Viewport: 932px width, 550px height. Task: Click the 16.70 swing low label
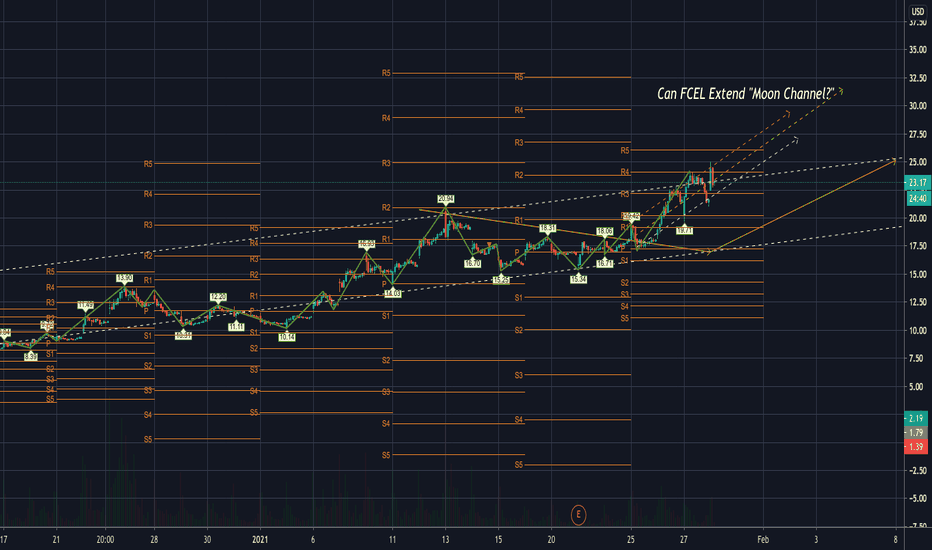pos(473,263)
